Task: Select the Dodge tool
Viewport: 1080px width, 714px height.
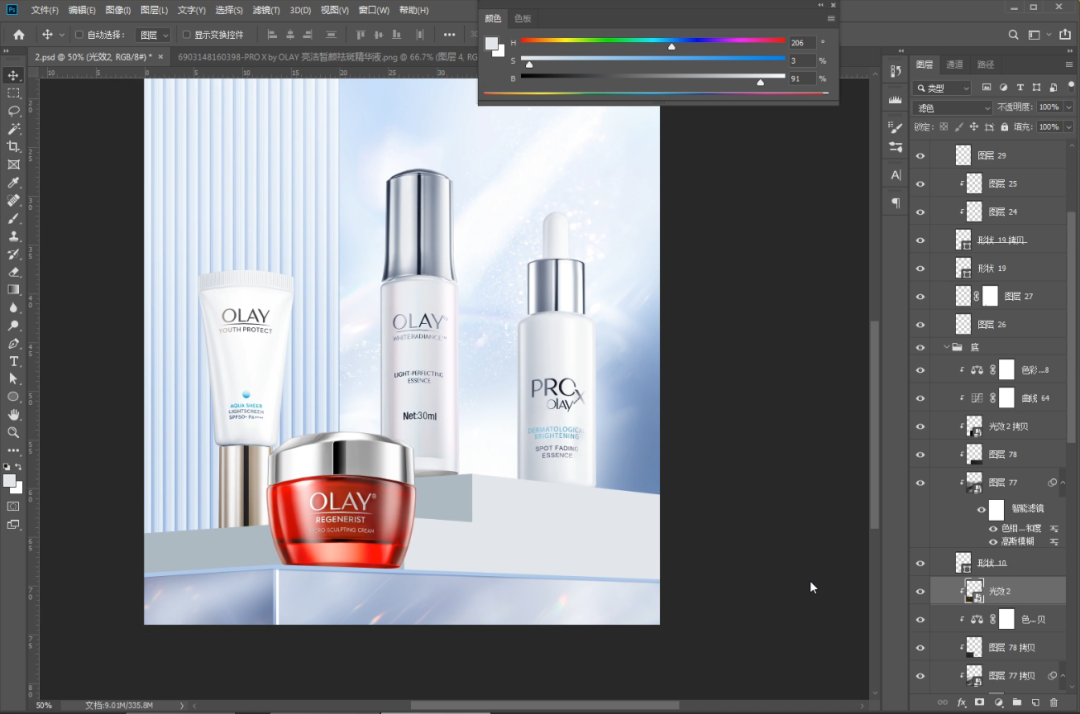Action: (13, 326)
